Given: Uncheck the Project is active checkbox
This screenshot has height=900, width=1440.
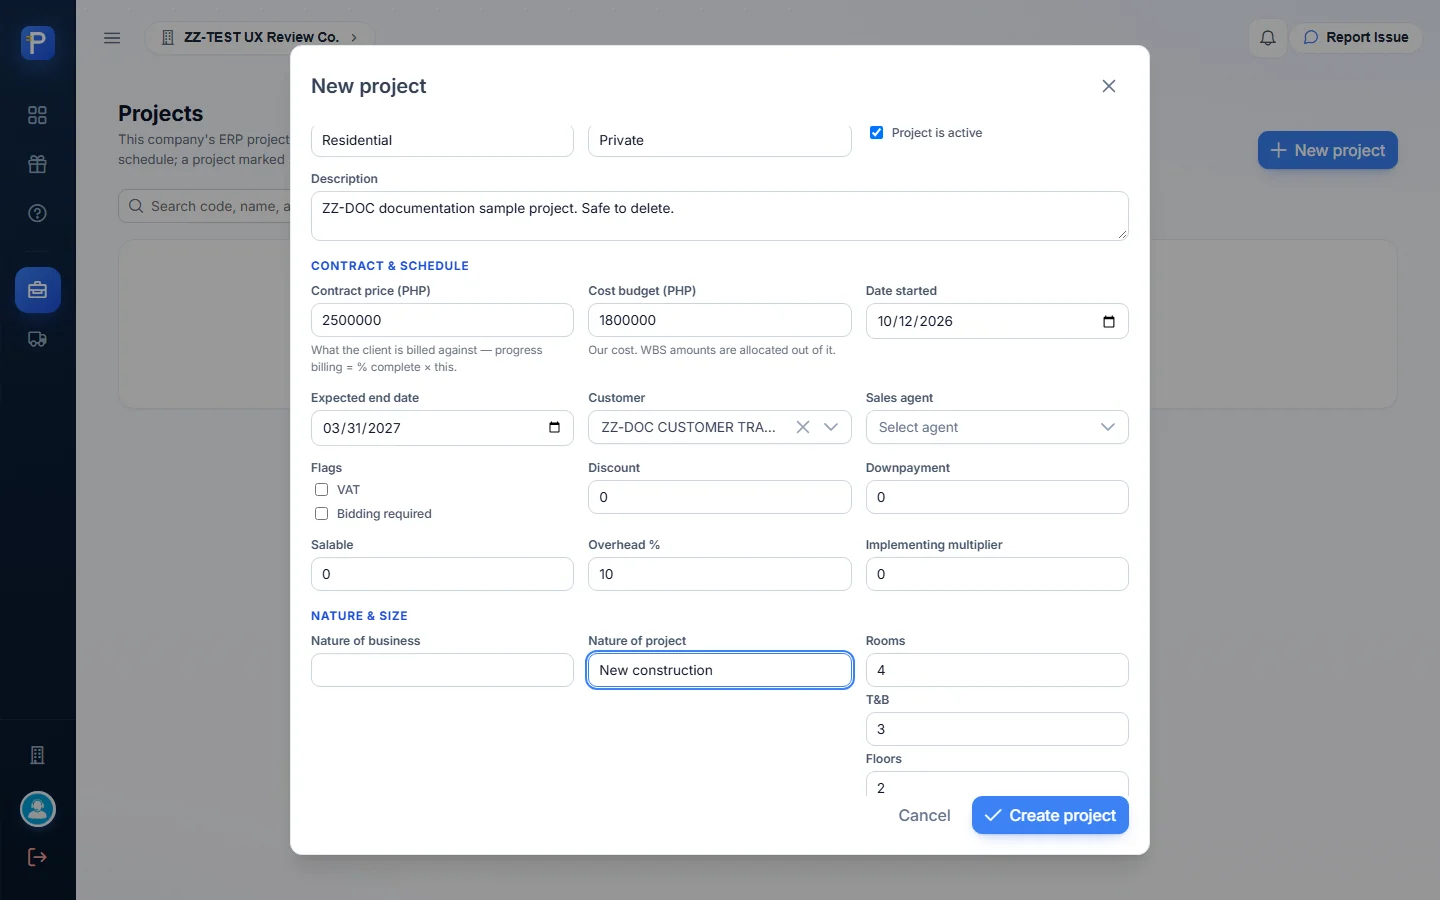Looking at the screenshot, I should click(877, 132).
